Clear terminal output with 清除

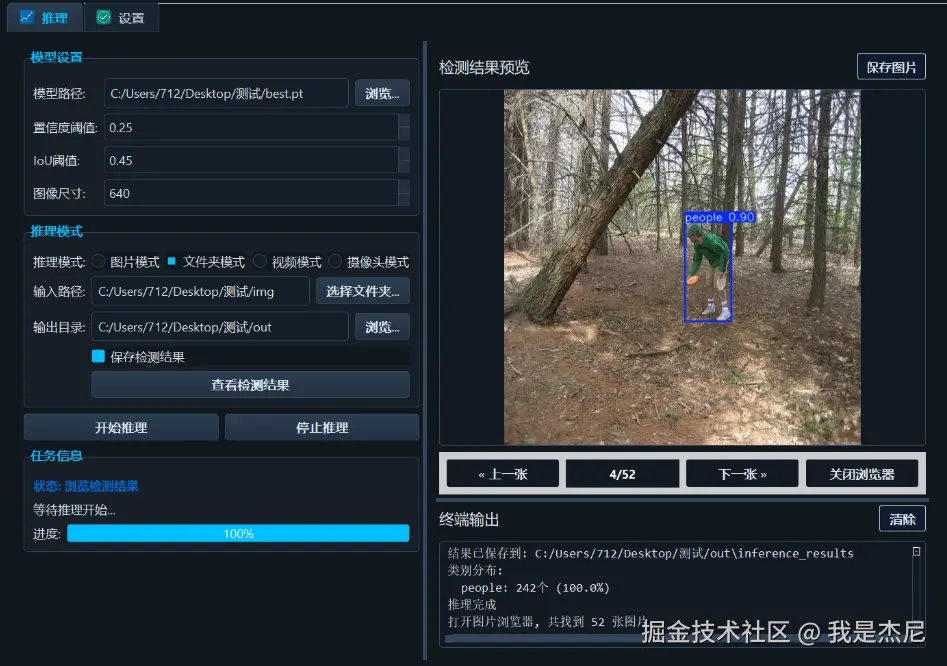902,519
